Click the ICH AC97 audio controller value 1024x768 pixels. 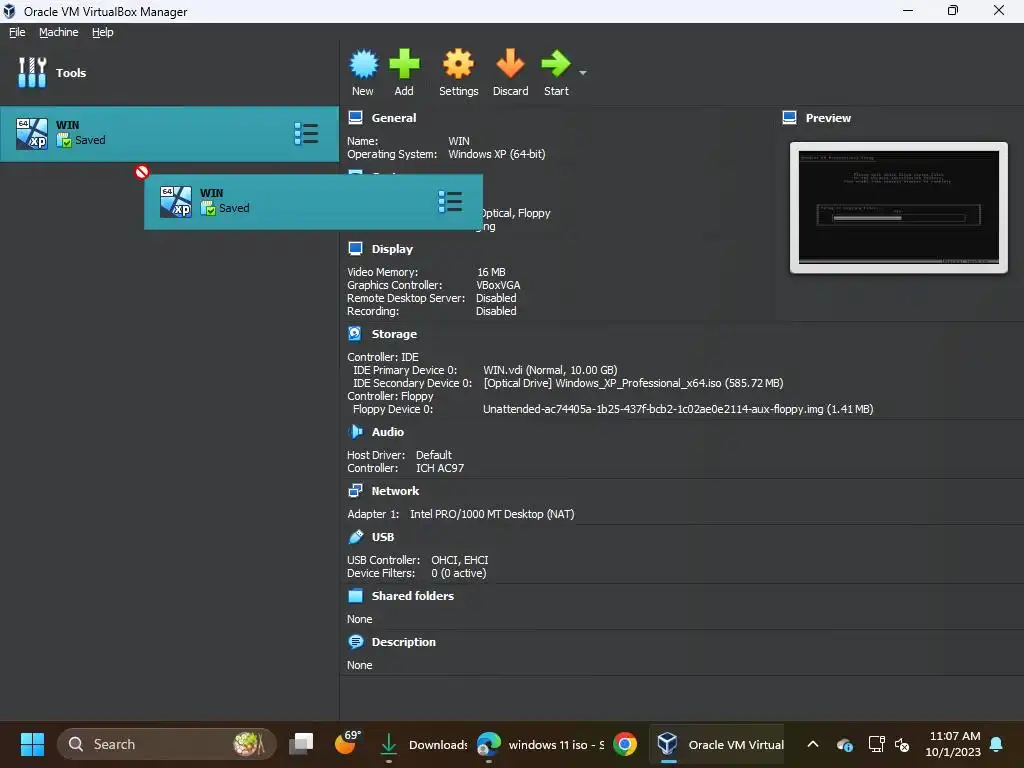pos(440,468)
